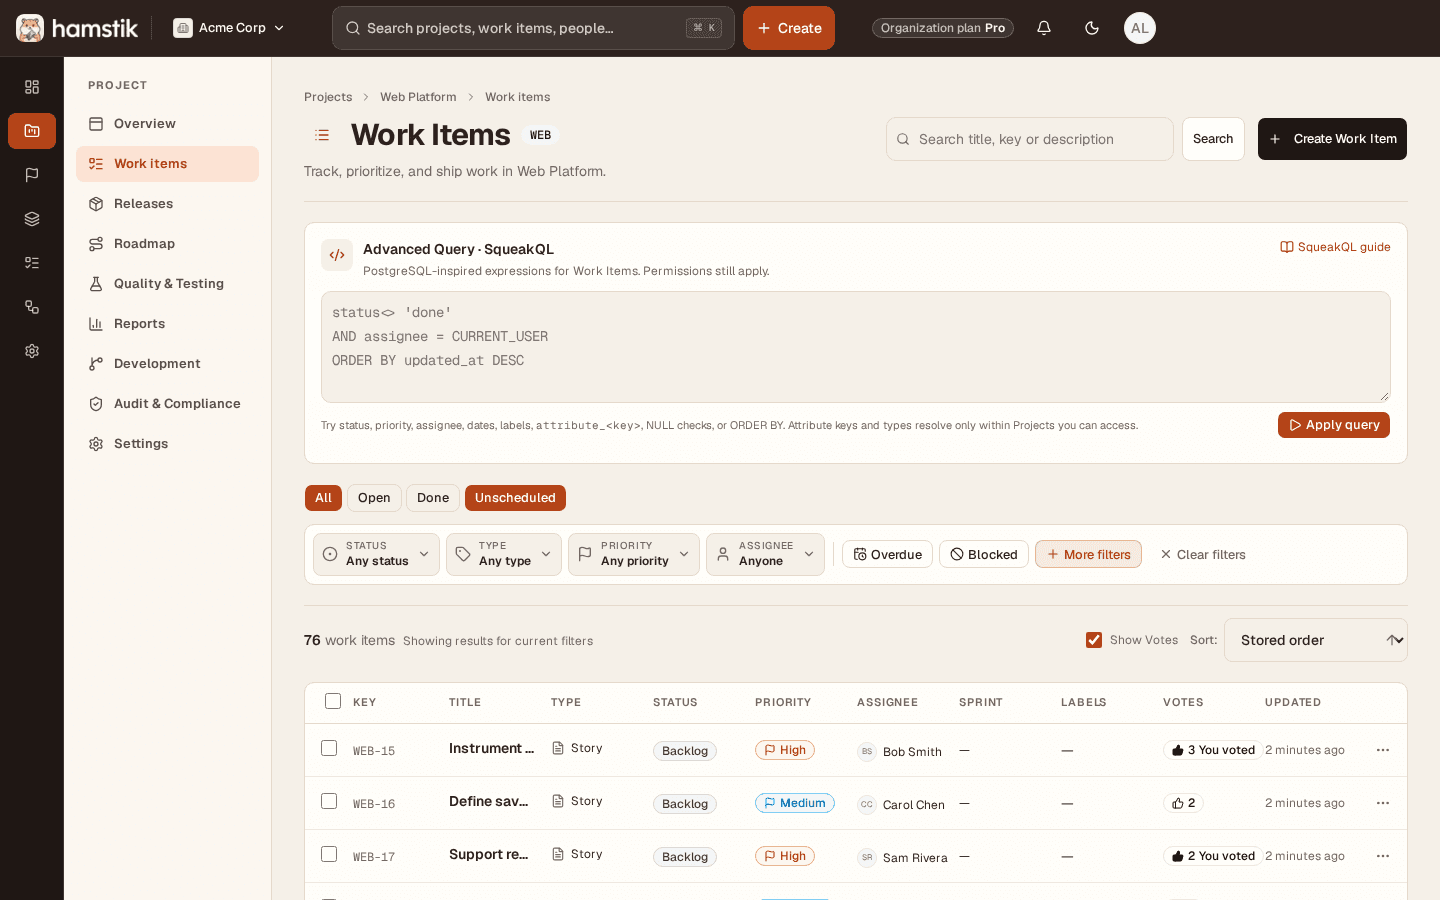Open the SqueakQL guide link
The image size is (1440, 900).
(x=1335, y=247)
